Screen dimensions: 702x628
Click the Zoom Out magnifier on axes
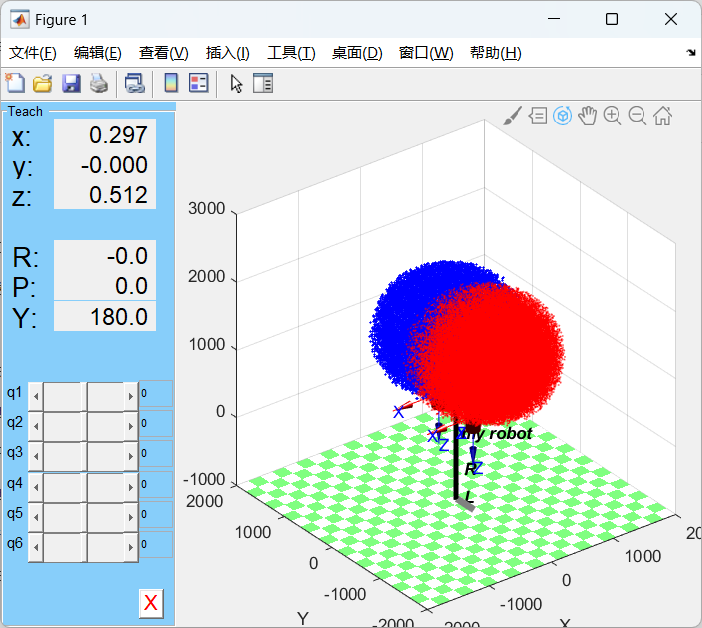637,116
